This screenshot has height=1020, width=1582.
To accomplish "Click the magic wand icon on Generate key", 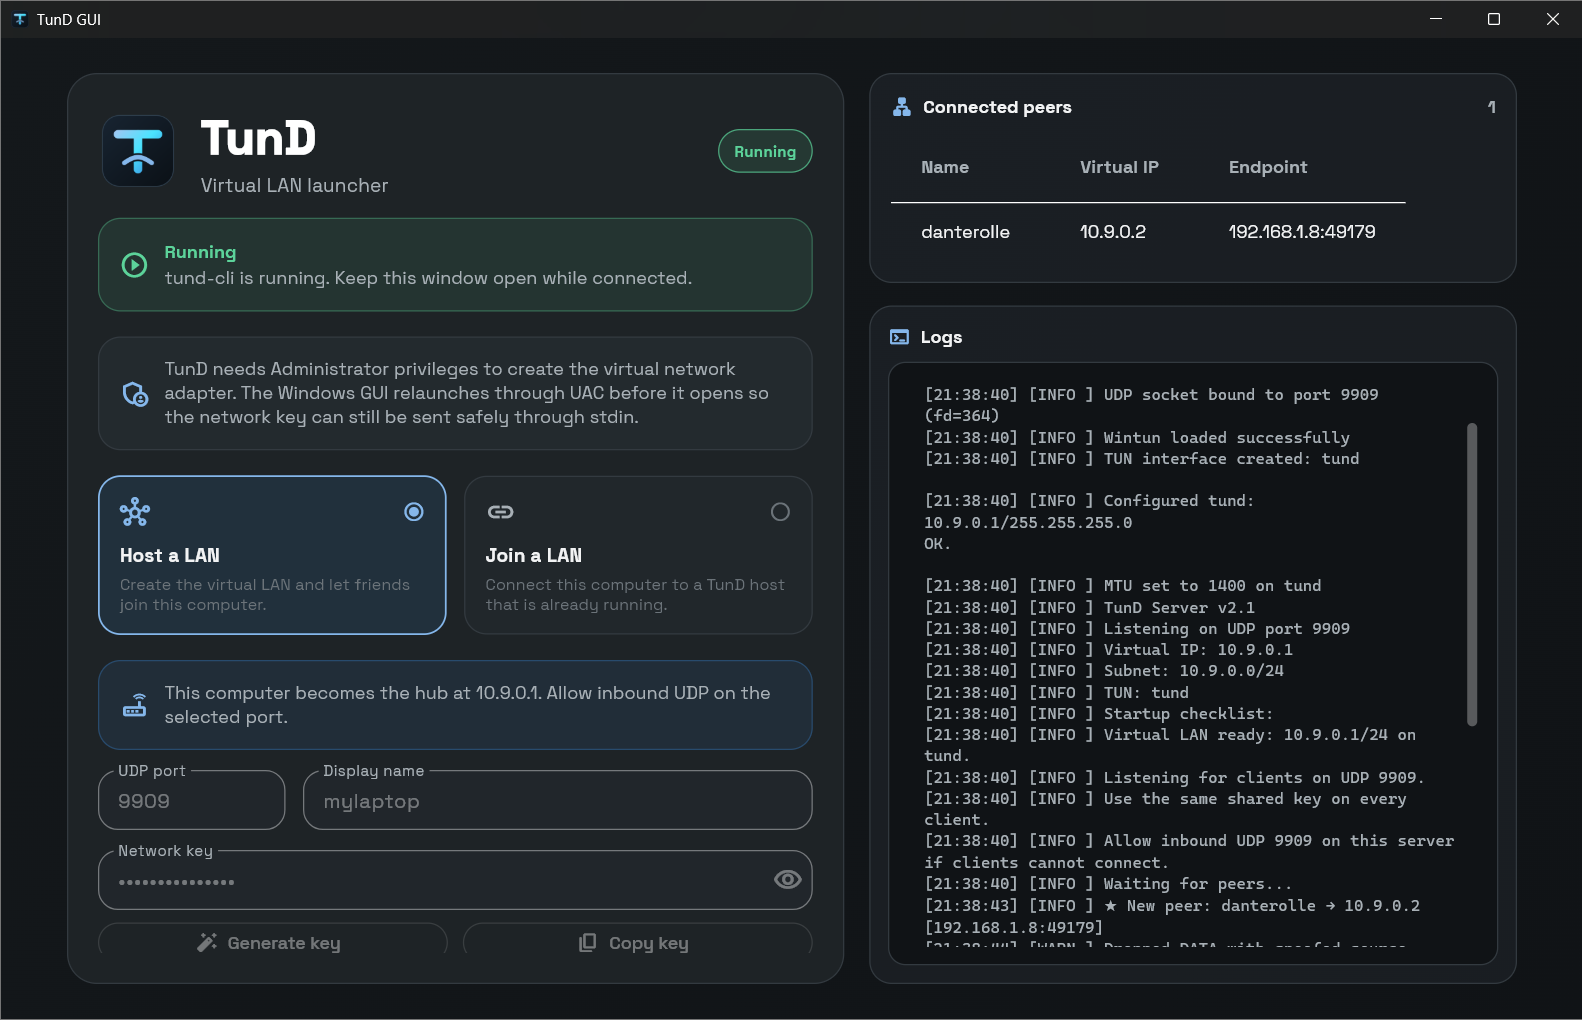I will point(207,942).
